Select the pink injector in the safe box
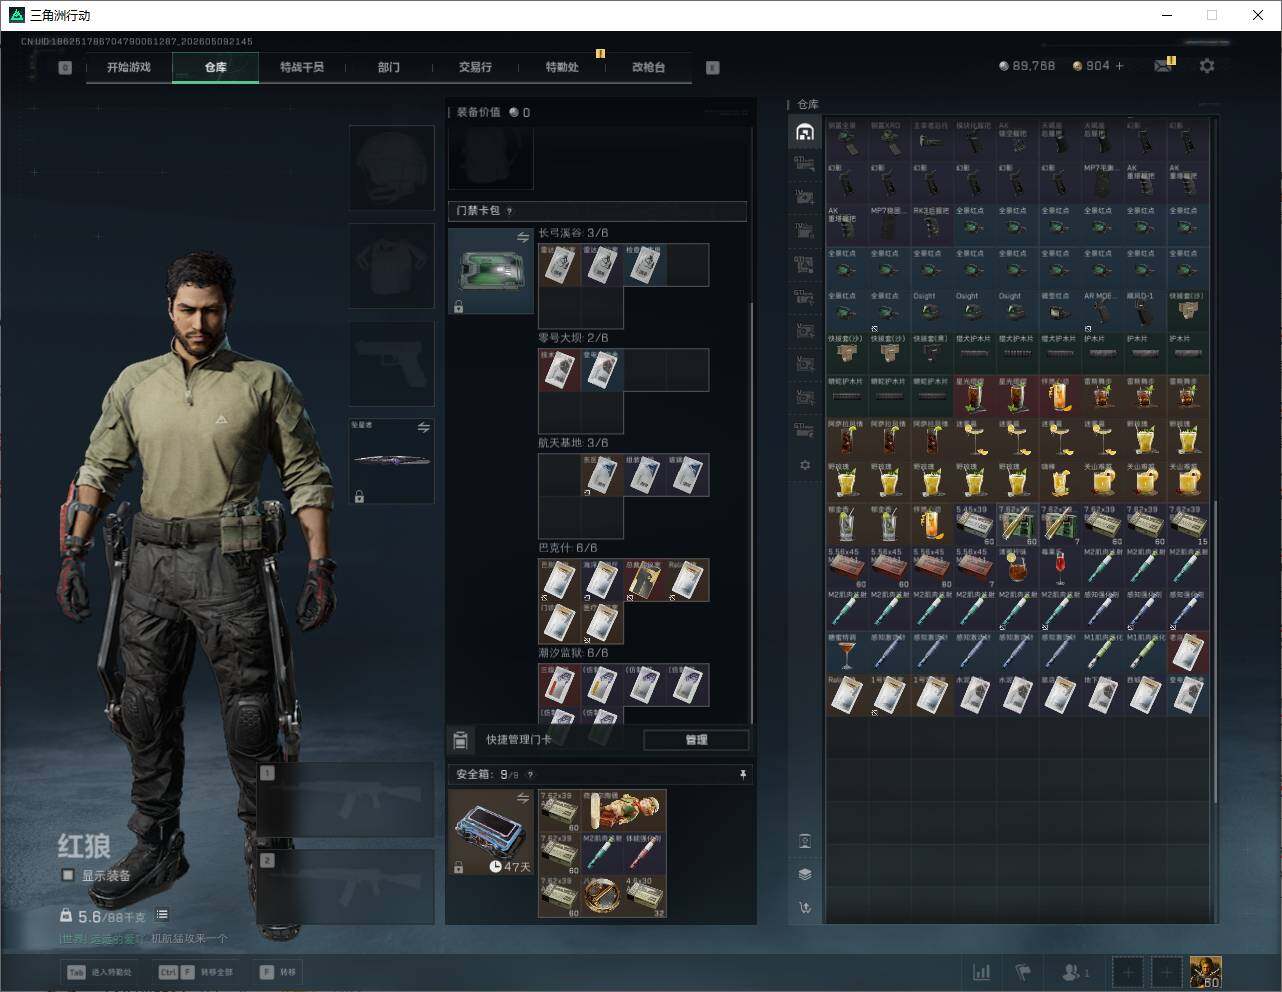Viewport: 1282px width, 992px height. (645, 854)
